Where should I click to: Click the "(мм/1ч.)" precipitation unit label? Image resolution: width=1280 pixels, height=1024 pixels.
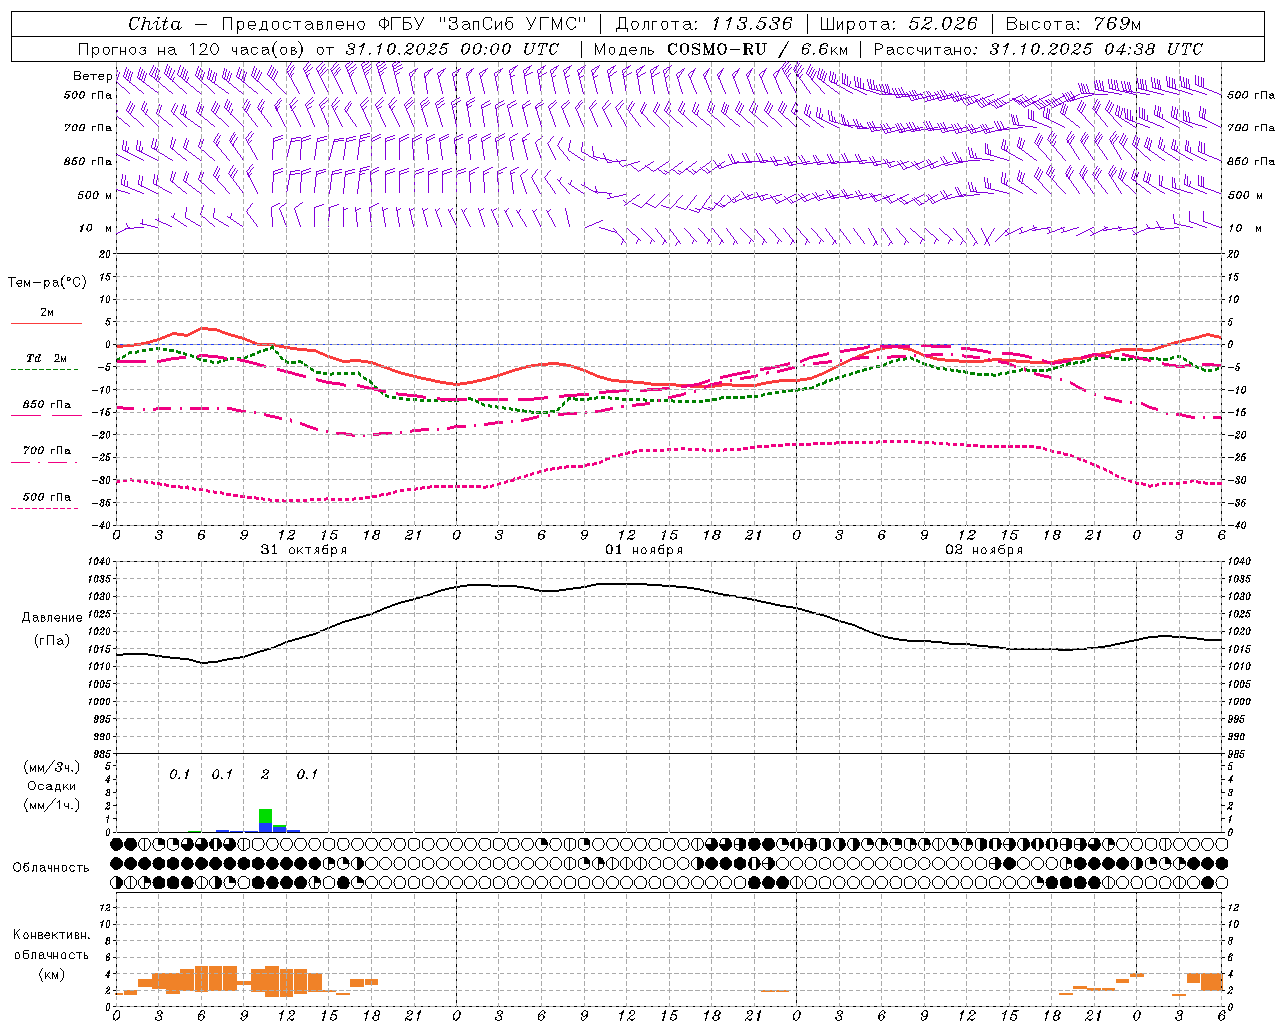point(52,805)
